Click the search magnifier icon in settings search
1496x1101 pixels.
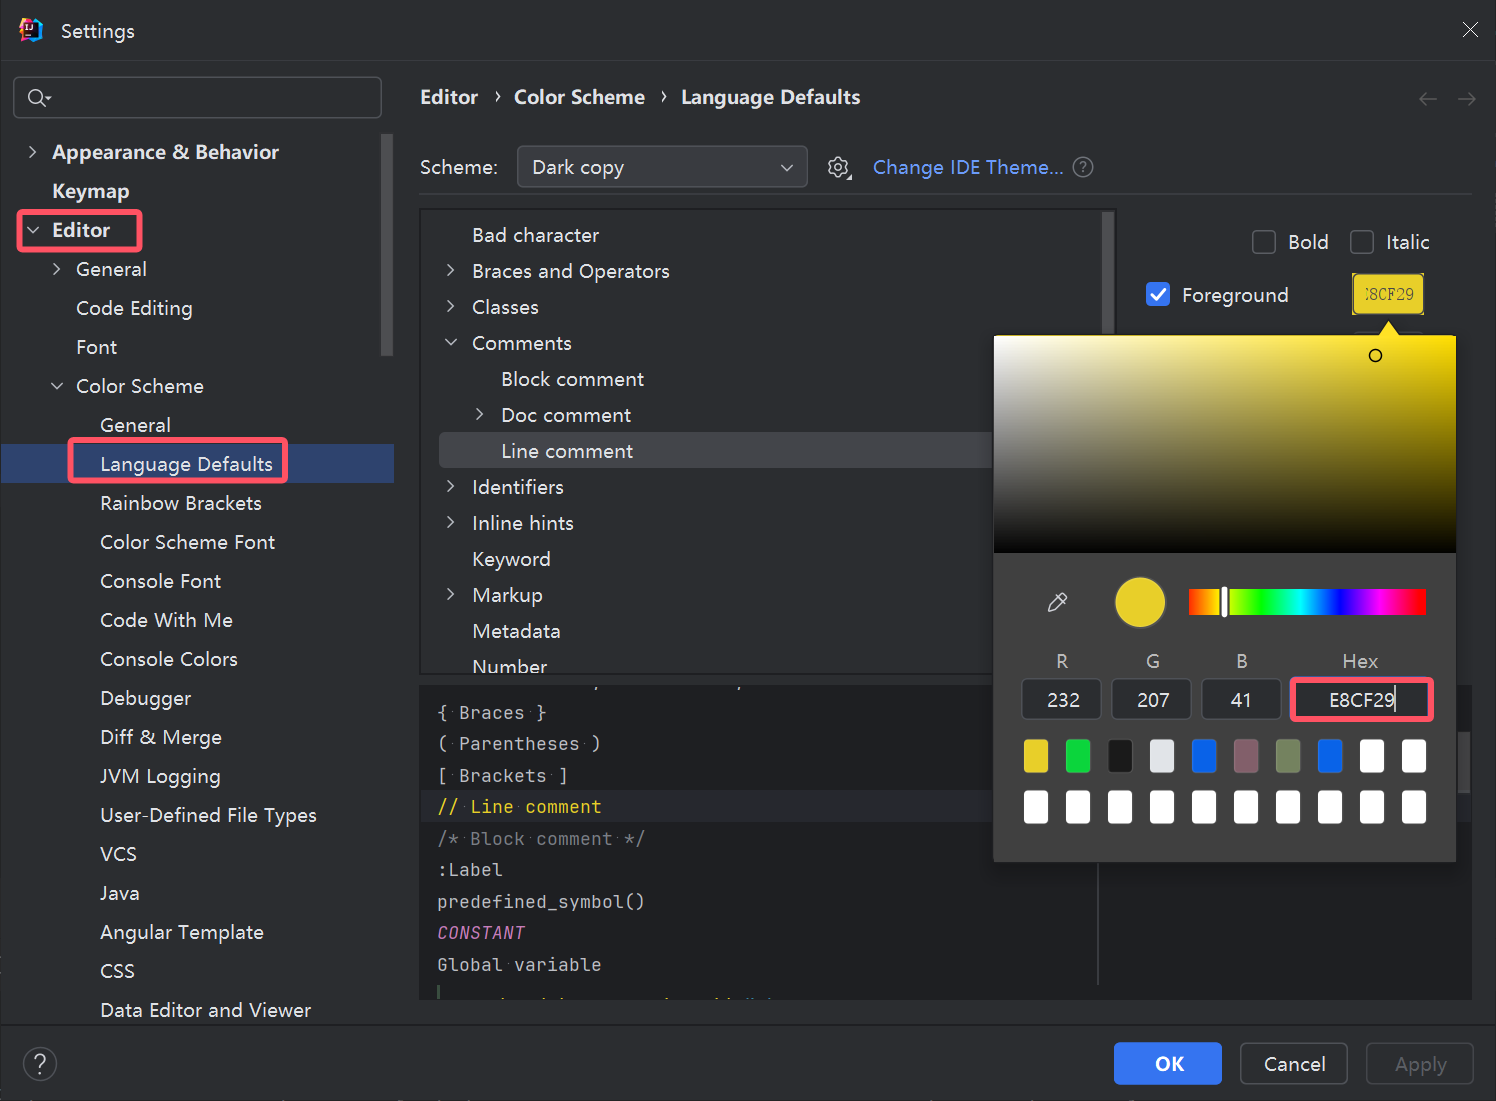(38, 97)
